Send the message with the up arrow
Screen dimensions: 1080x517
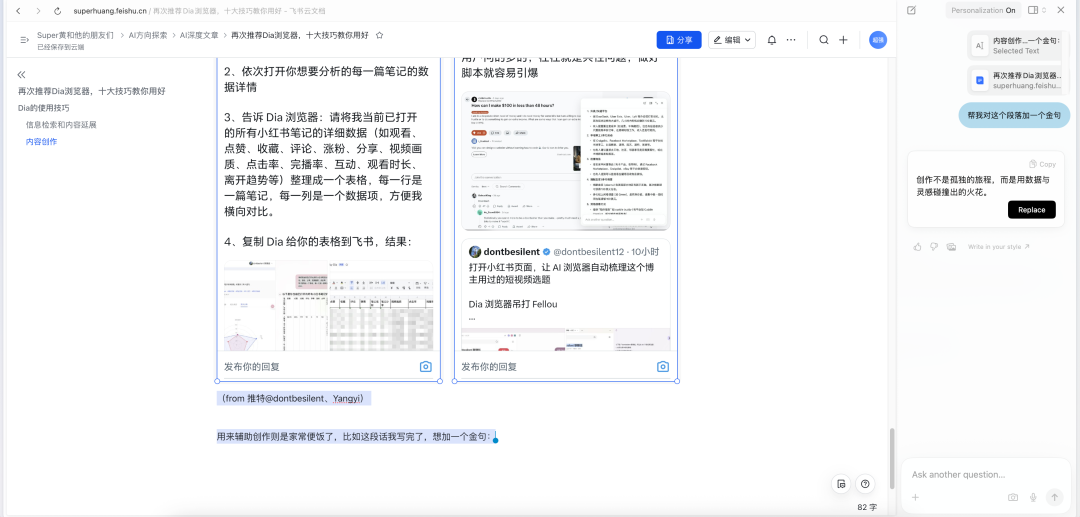1054,497
